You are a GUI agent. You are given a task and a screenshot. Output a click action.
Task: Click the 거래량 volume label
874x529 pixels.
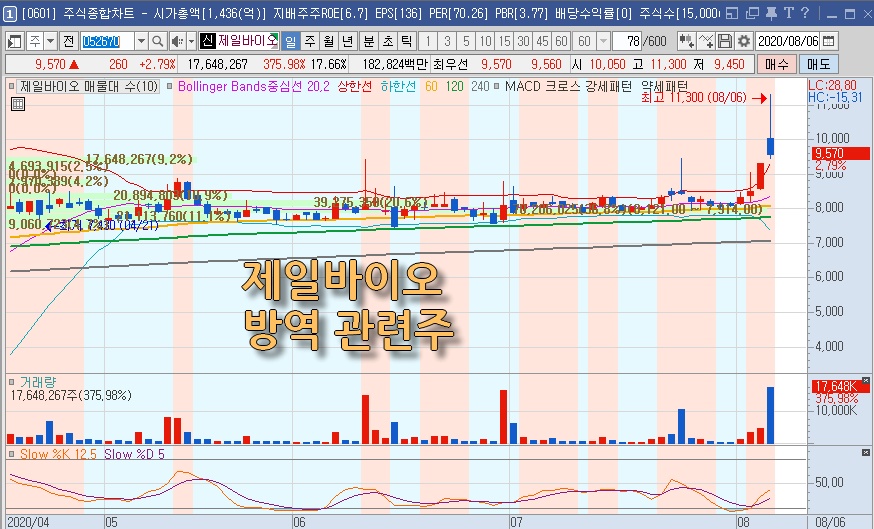pyautogui.click(x=38, y=382)
